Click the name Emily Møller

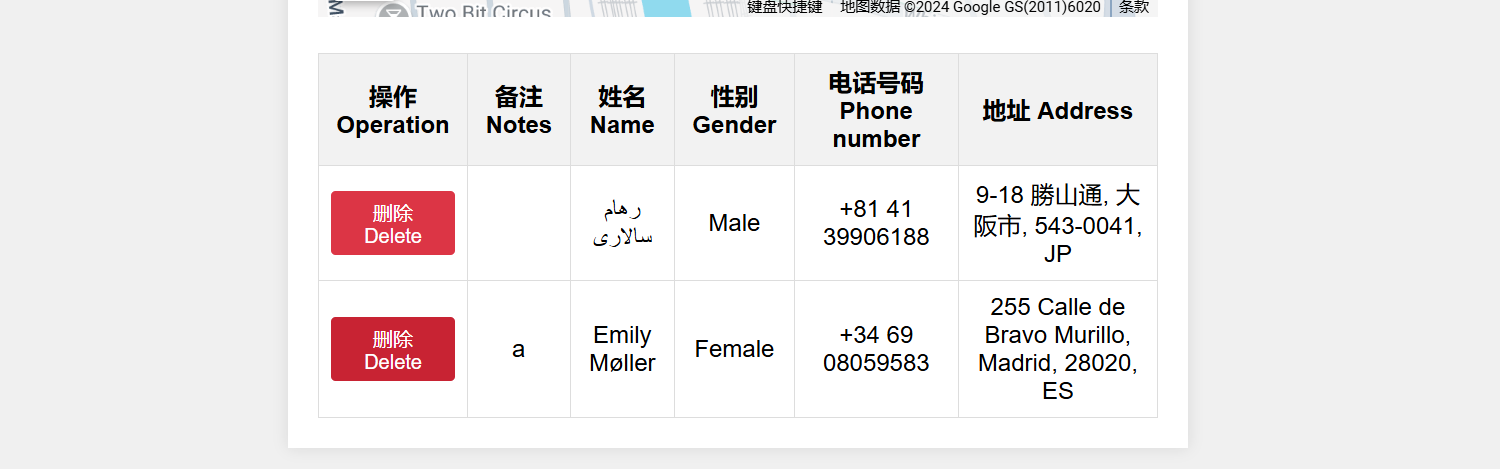pos(622,349)
